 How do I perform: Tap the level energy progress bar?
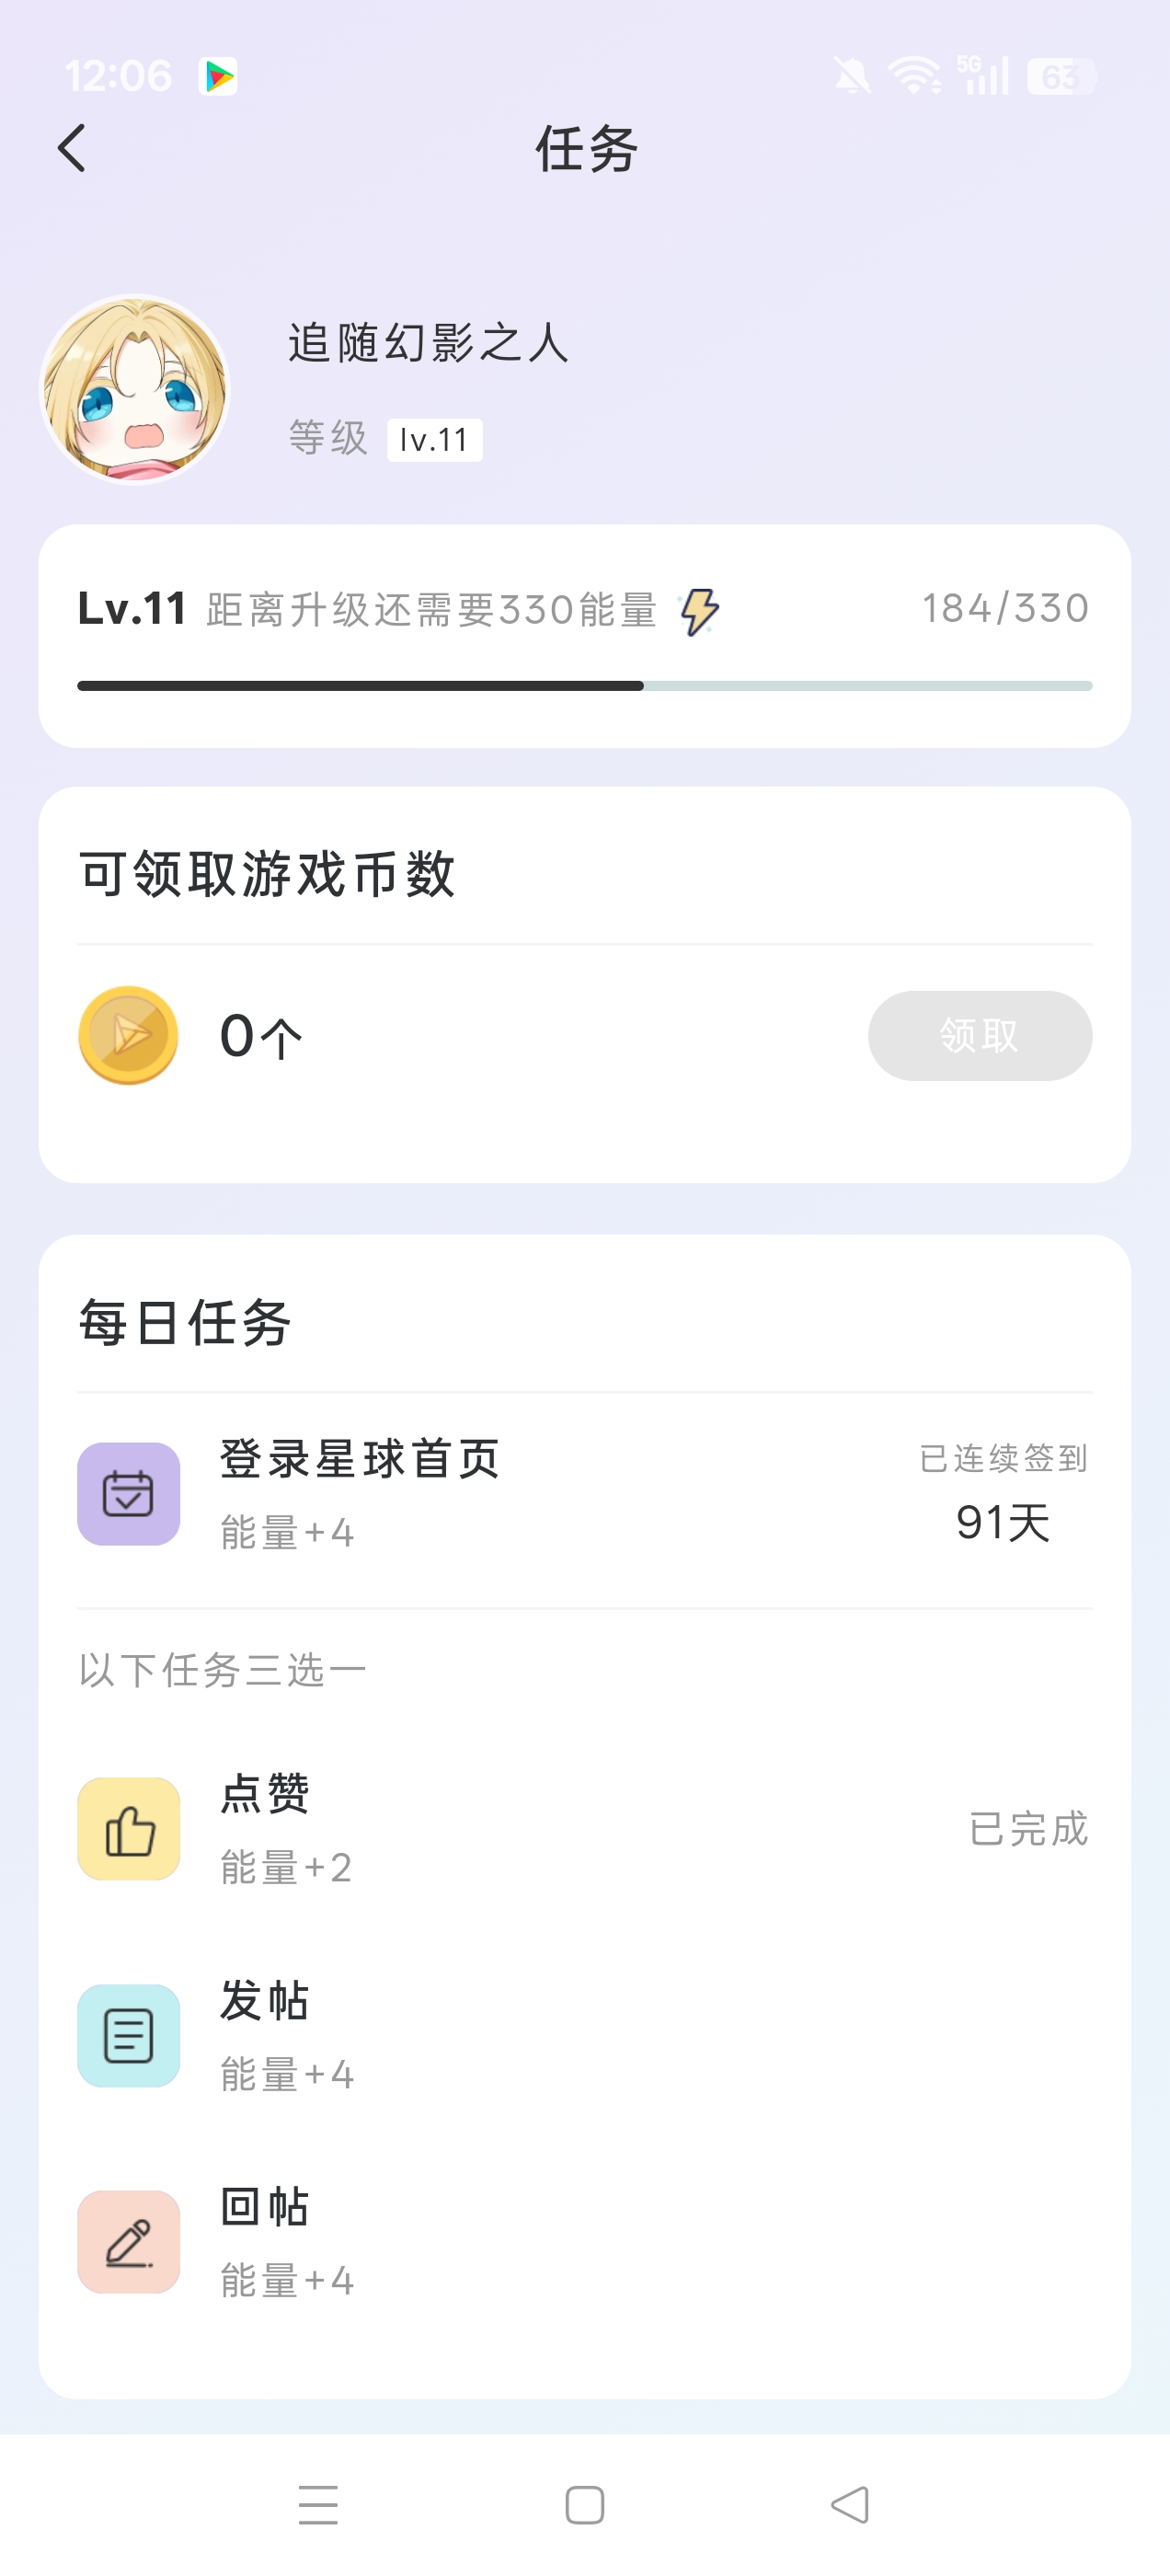tap(584, 686)
